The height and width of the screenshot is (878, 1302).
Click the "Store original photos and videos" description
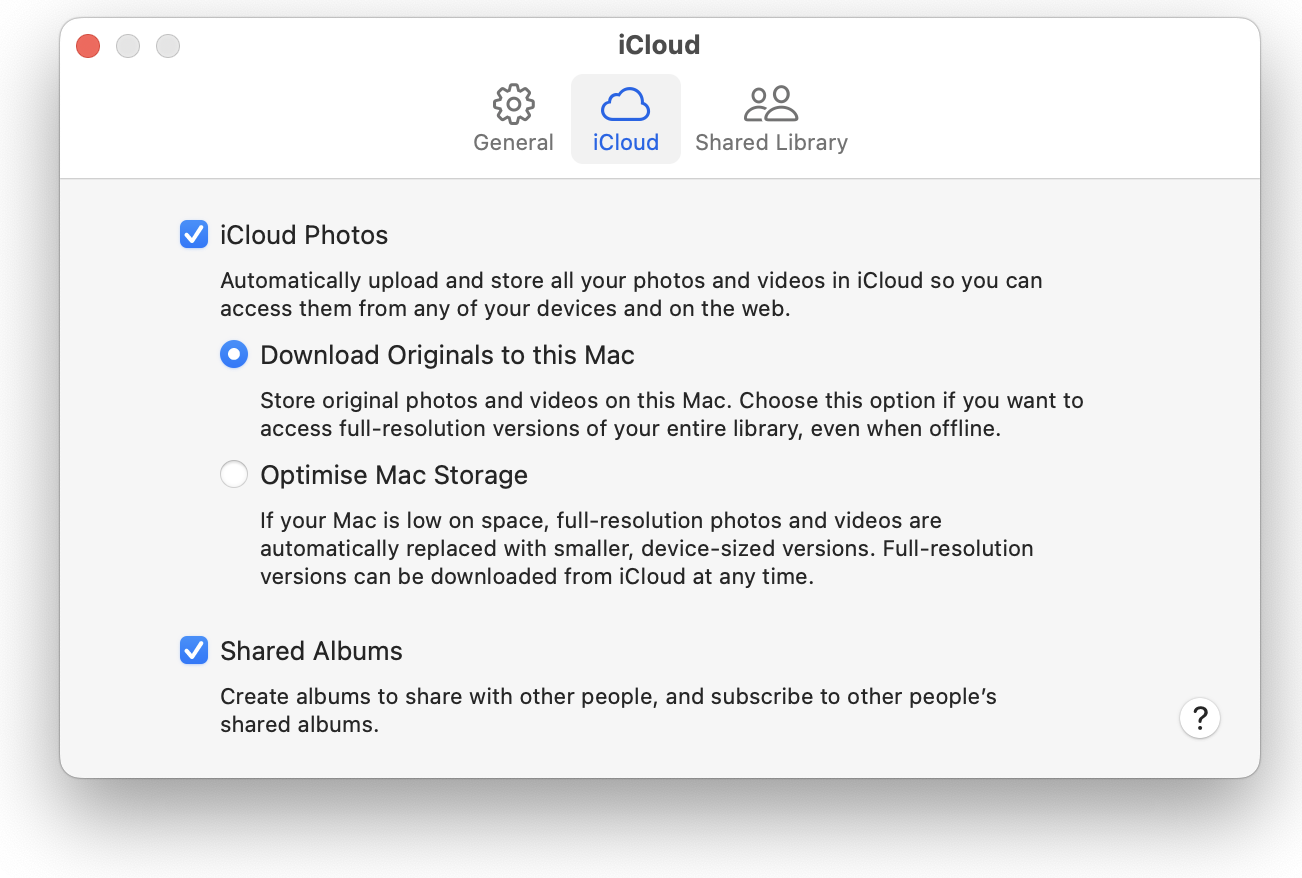[672, 415]
